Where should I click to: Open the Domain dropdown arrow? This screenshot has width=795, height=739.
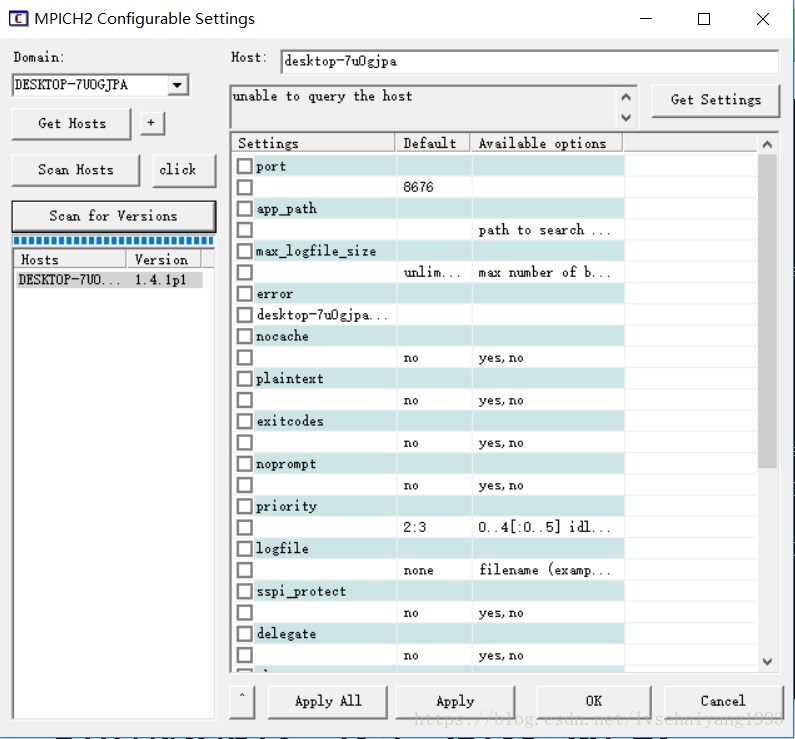point(177,85)
